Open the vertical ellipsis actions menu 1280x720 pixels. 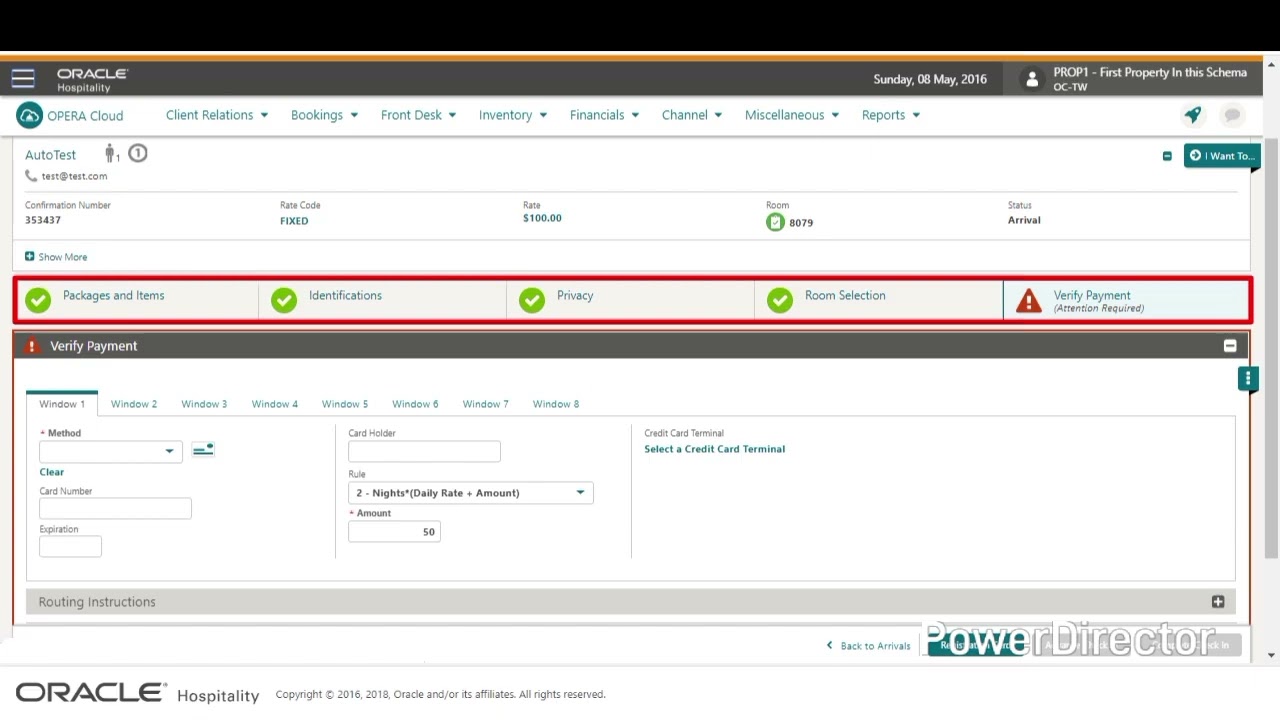pos(1248,378)
